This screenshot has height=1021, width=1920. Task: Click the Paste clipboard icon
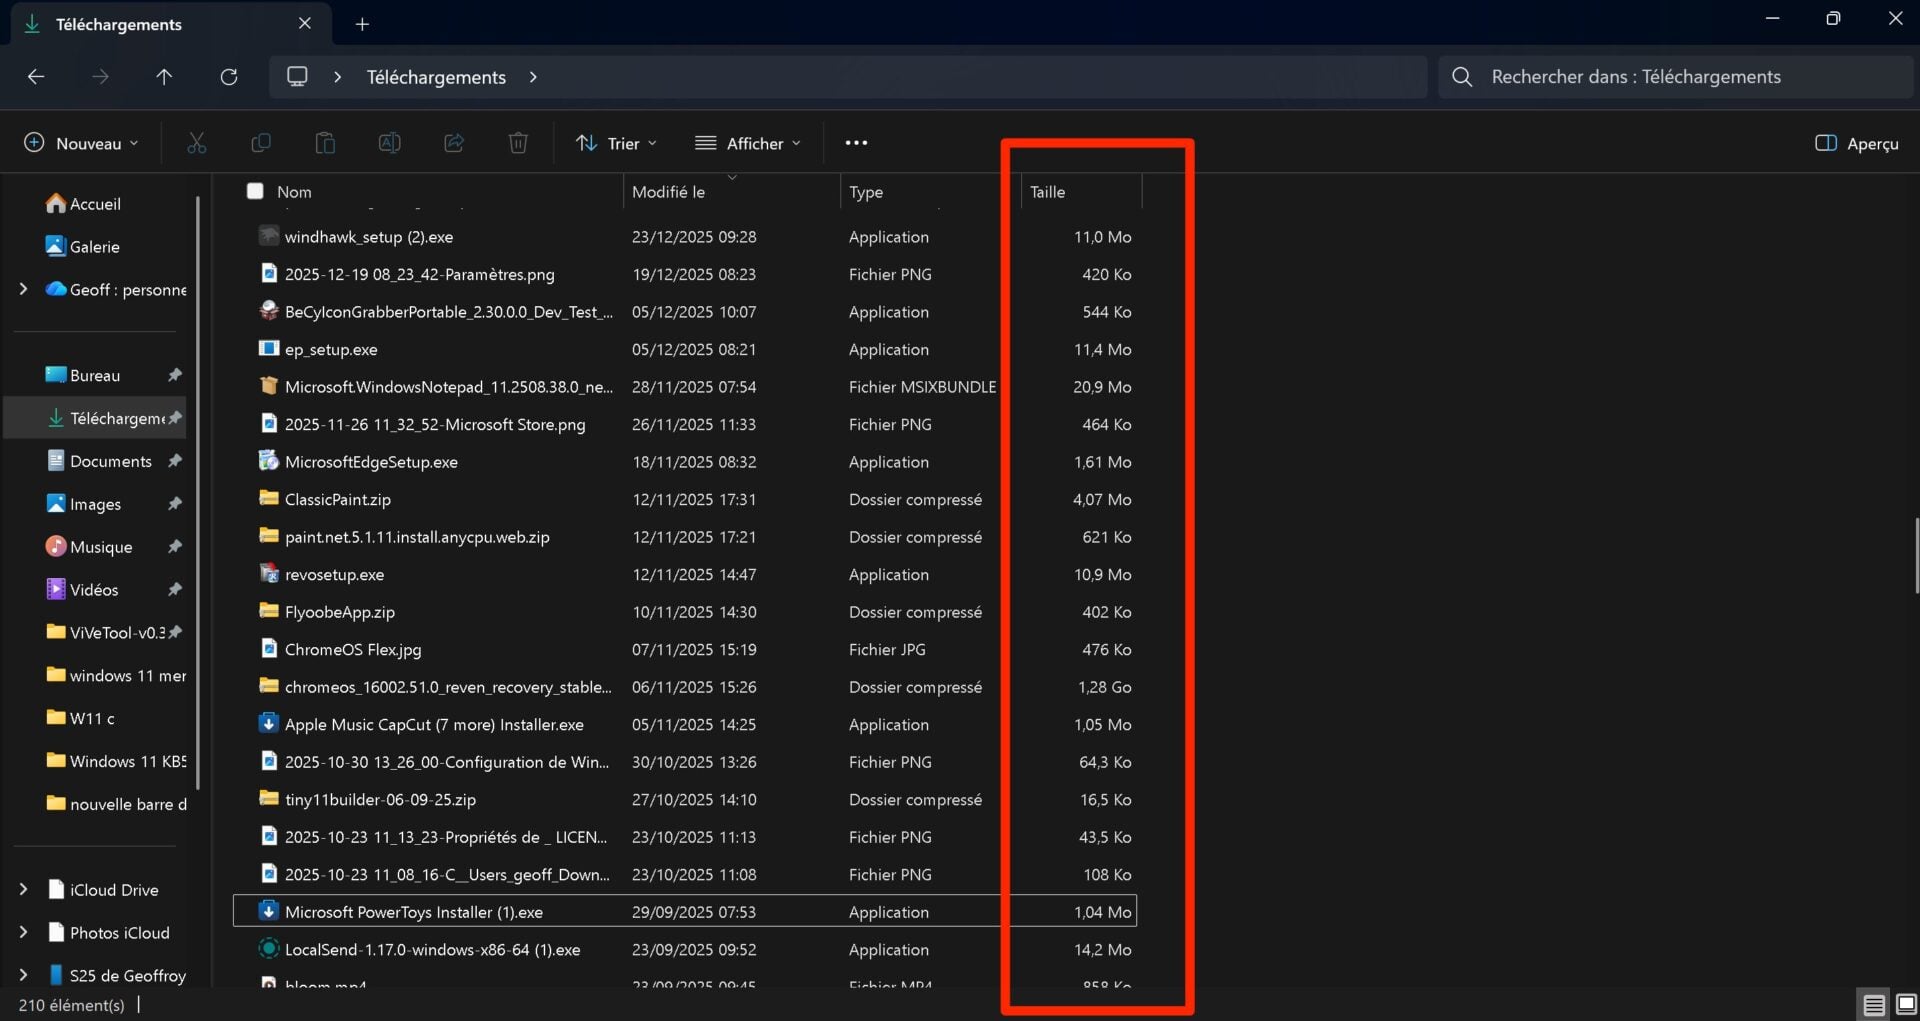(325, 143)
